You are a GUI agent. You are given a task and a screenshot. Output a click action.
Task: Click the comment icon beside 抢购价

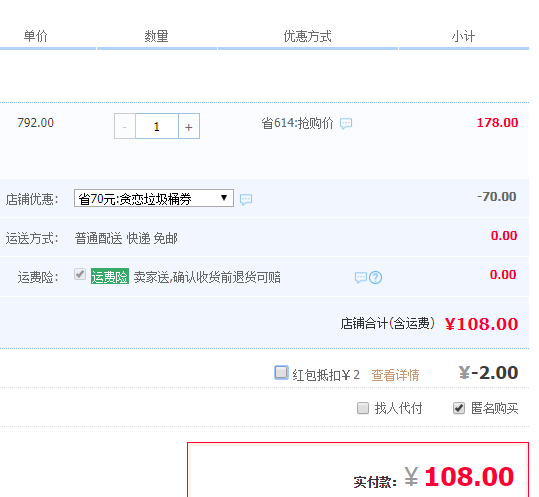point(346,123)
